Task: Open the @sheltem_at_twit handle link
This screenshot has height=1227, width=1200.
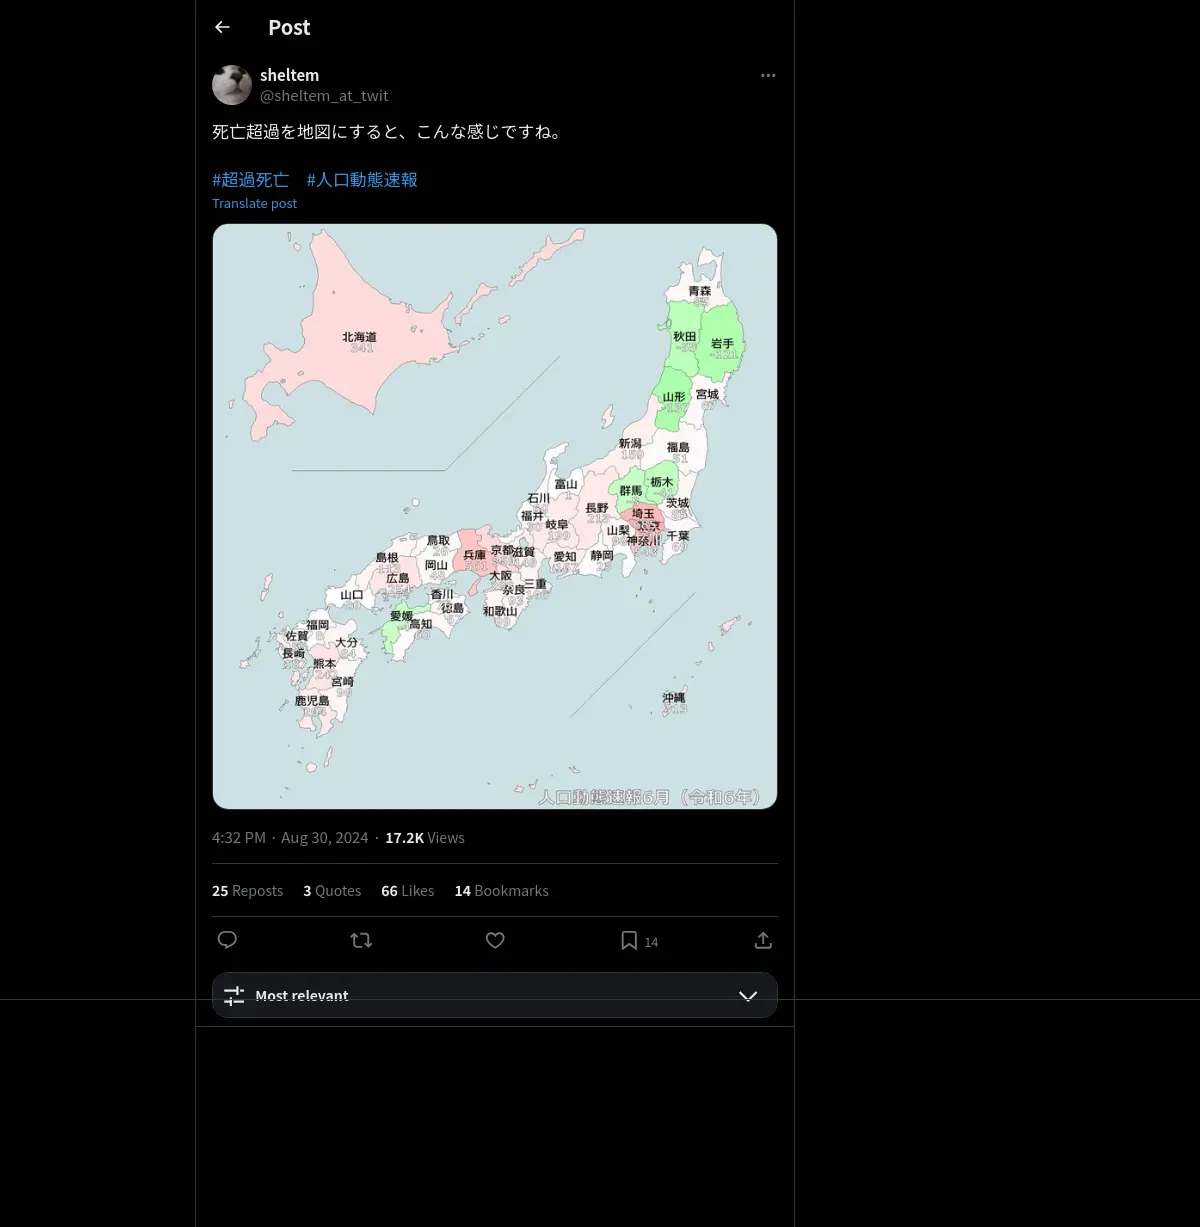Action: point(324,96)
